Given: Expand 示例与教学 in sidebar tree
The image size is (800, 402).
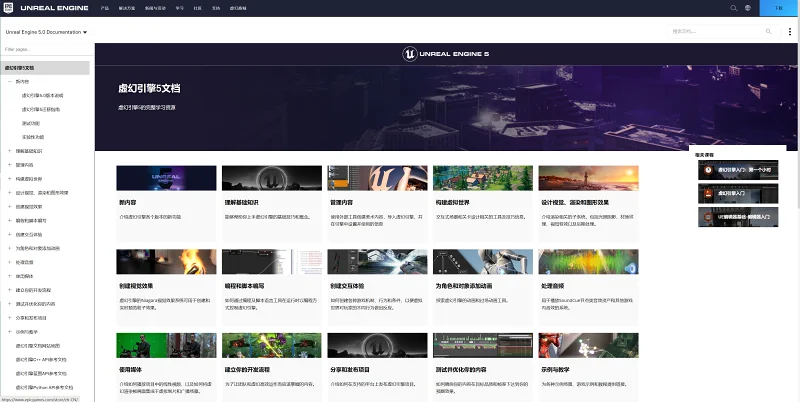Looking at the screenshot, I should 10,332.
